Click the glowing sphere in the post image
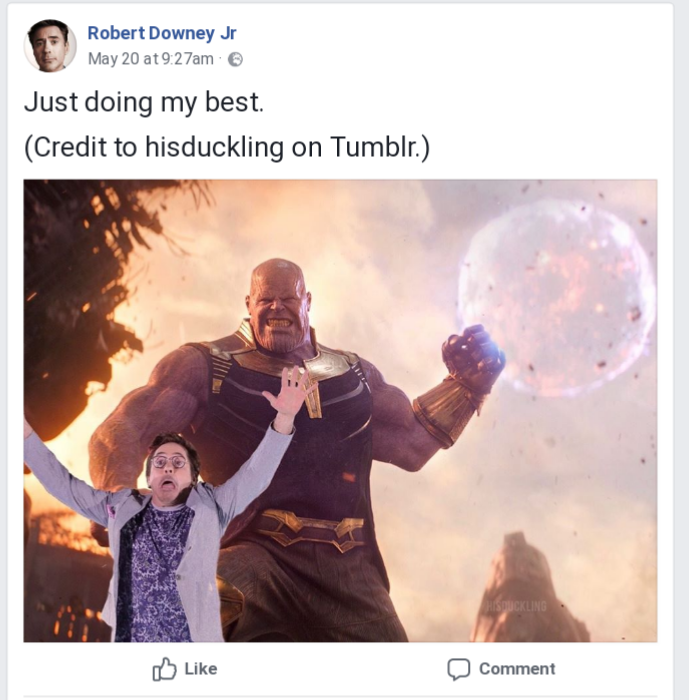The image size is (689, 700). [556, 295]
